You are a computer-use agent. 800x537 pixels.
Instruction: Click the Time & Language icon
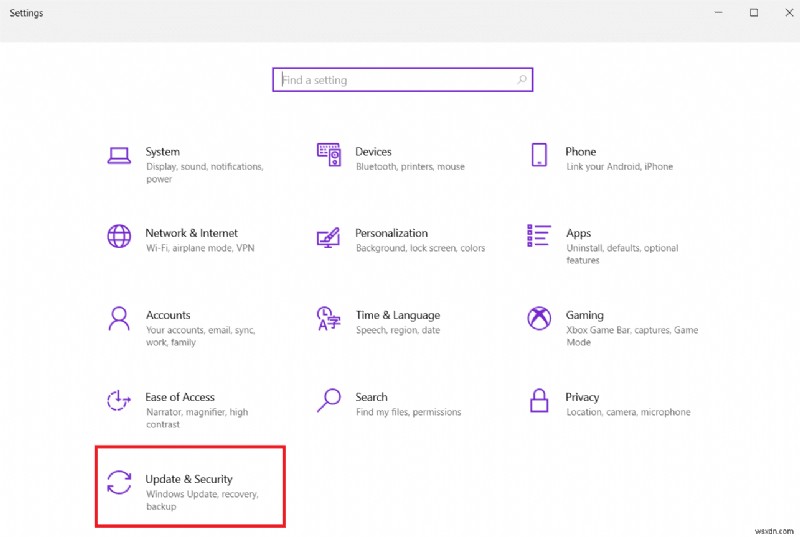[x=329, y=319]
